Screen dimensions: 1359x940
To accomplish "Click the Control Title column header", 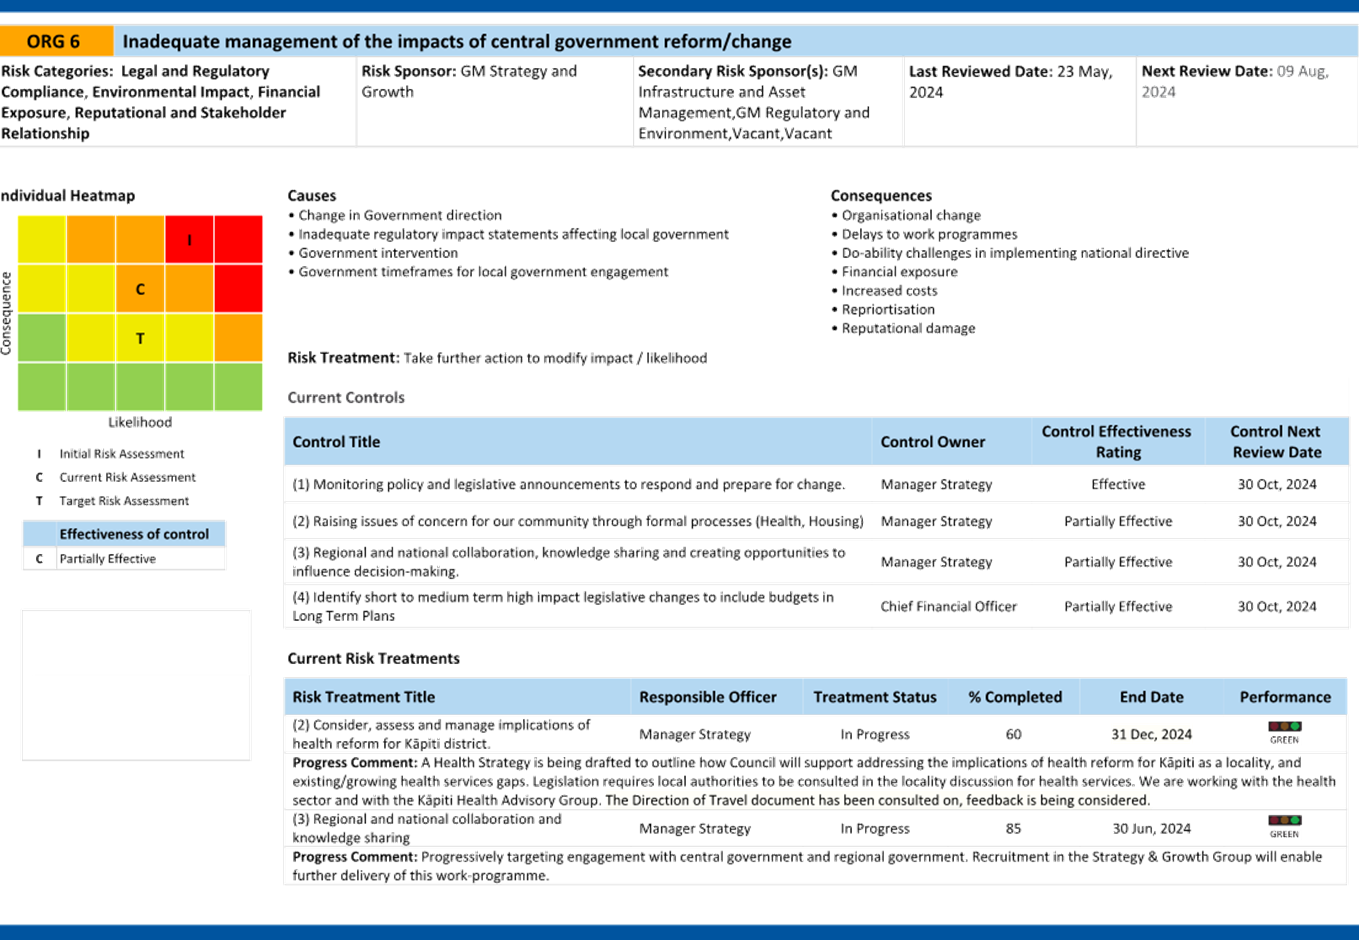I will coord(336,442).
